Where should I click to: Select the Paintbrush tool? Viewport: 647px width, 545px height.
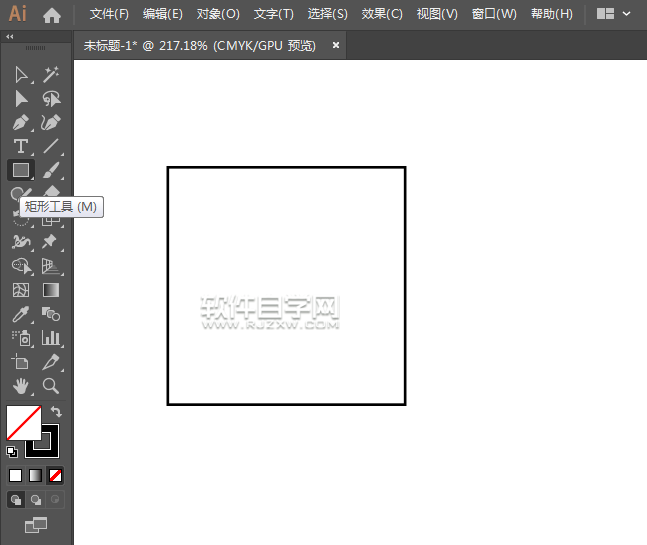pyautogui.click(x=51, y=170)
